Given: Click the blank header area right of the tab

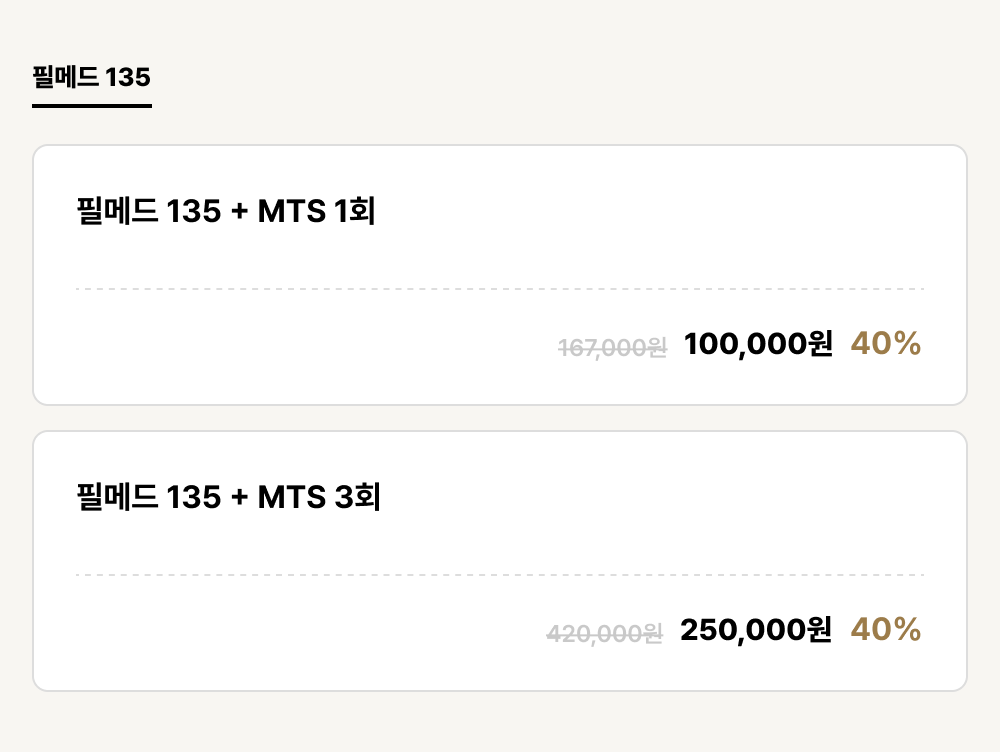Looking at the screenshot, I should click(574, 78).
